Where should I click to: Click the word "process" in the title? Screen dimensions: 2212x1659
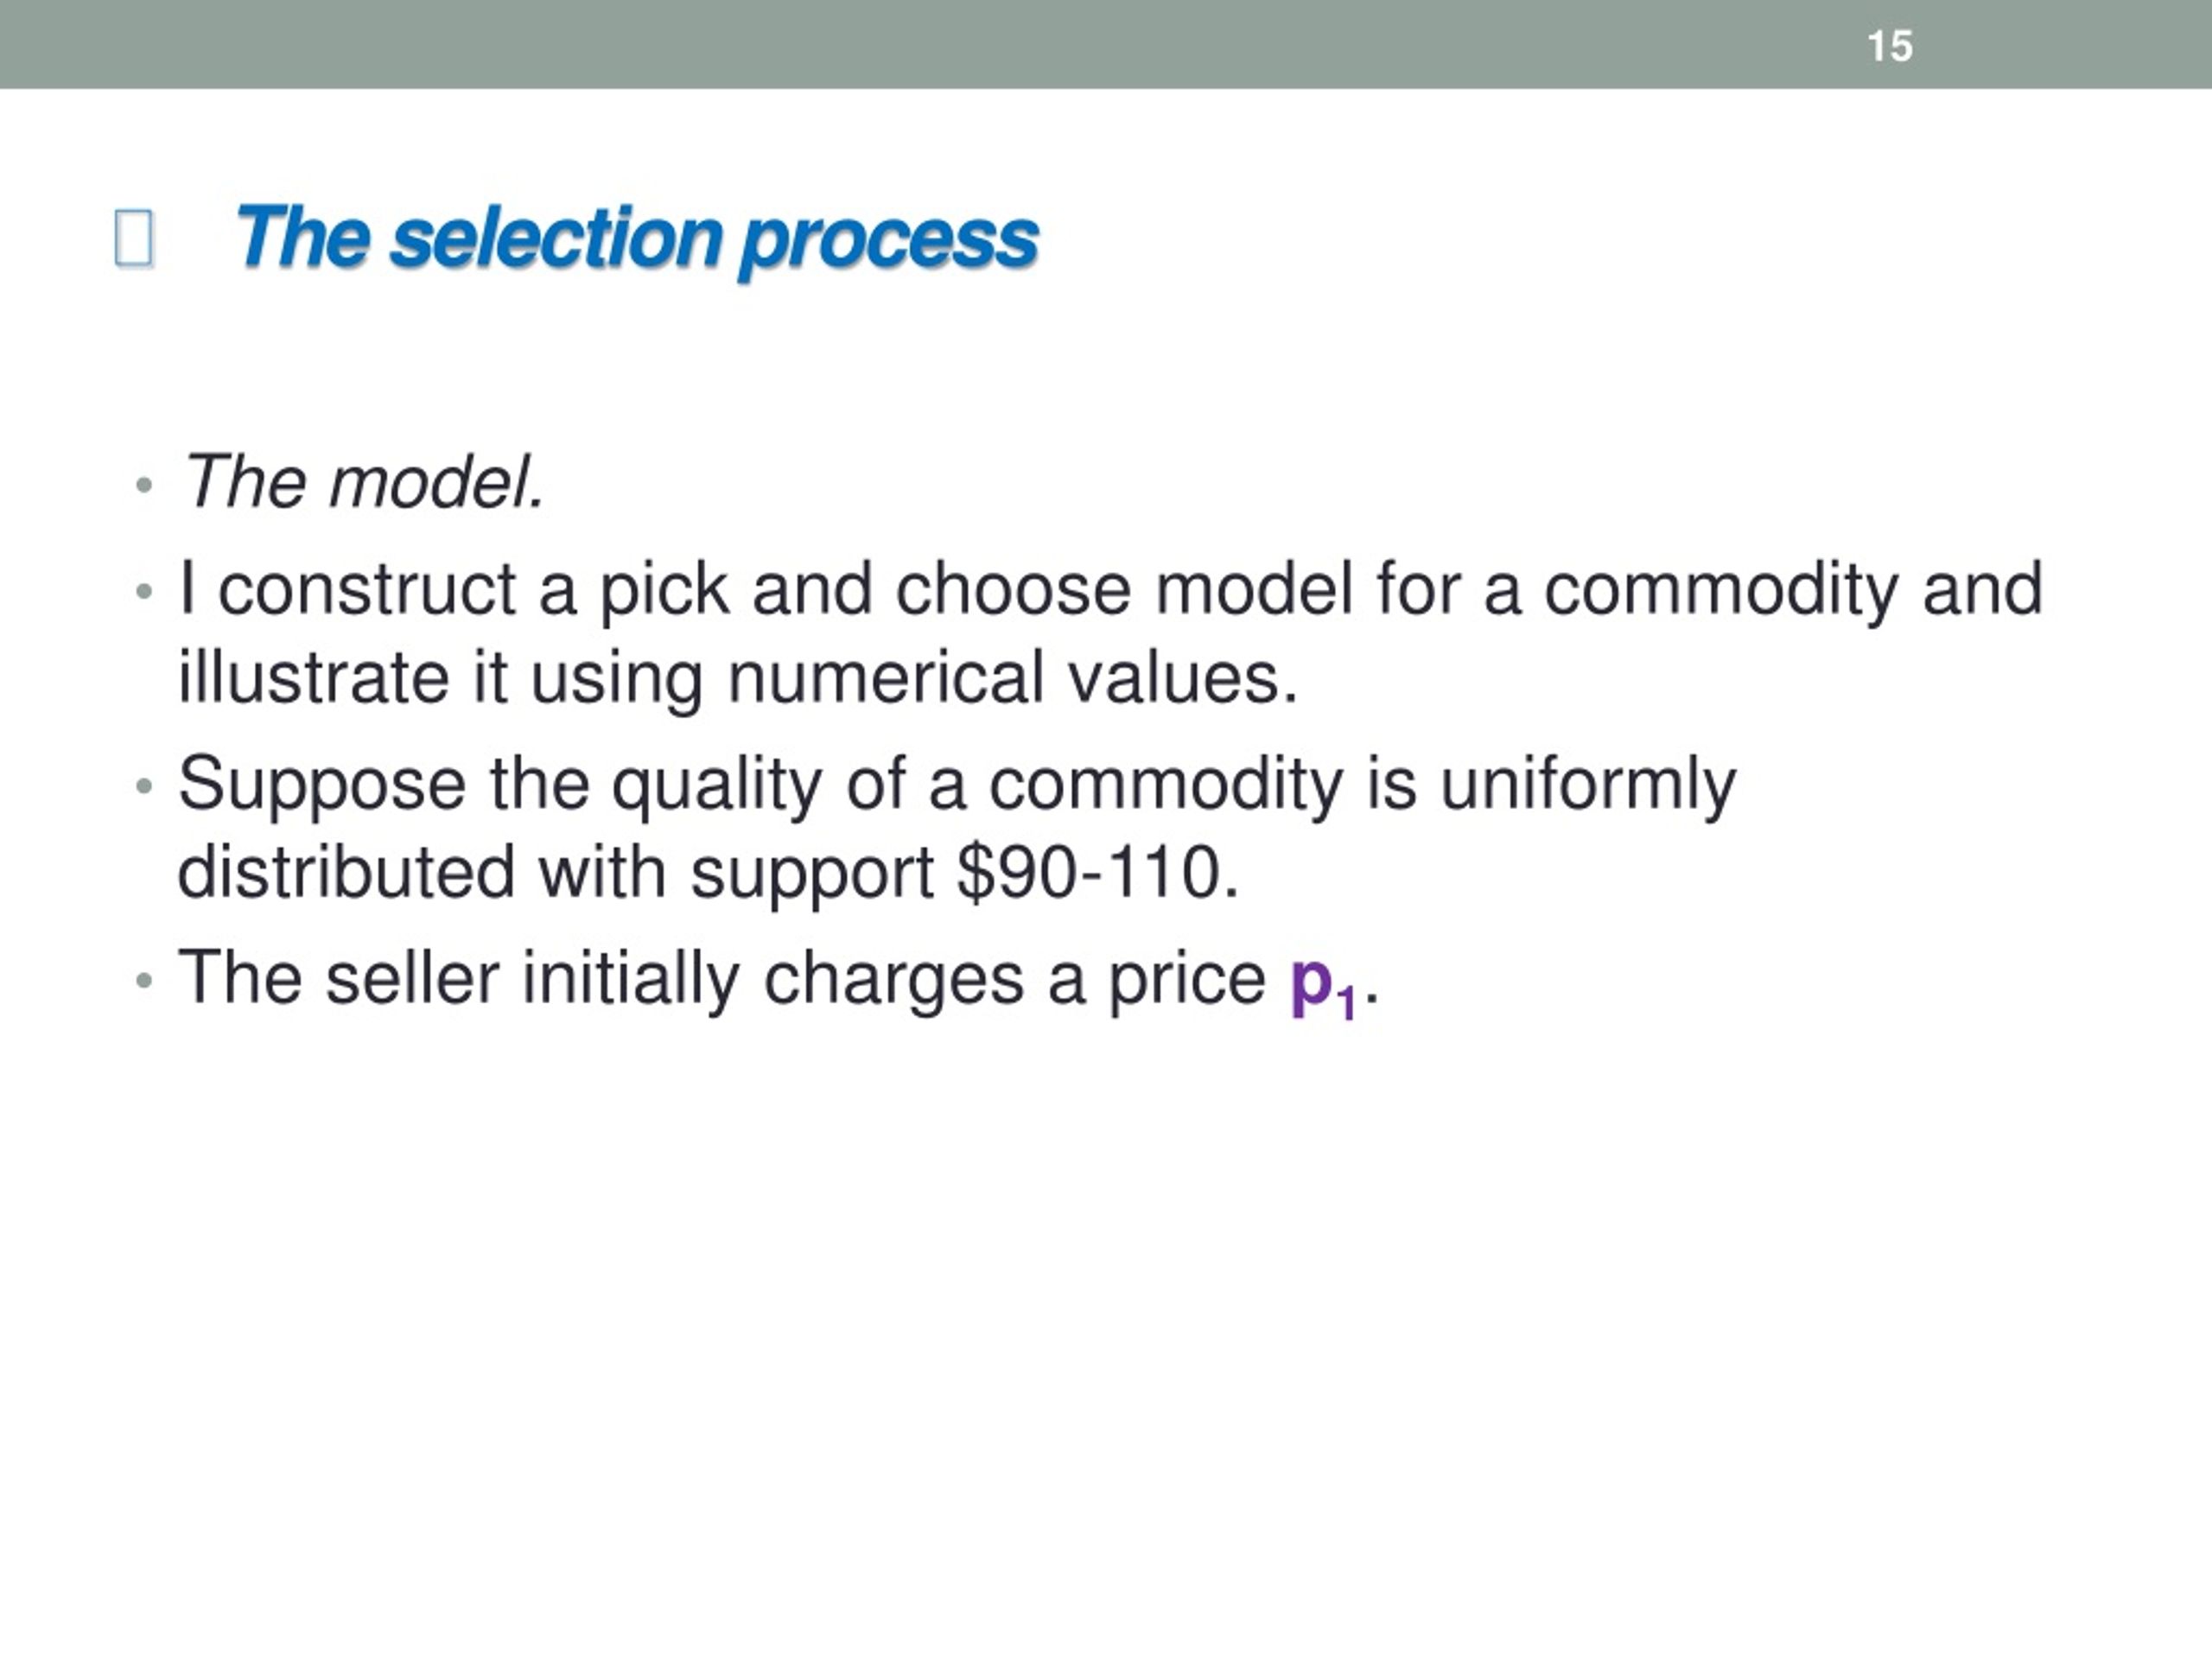[889, 242]
